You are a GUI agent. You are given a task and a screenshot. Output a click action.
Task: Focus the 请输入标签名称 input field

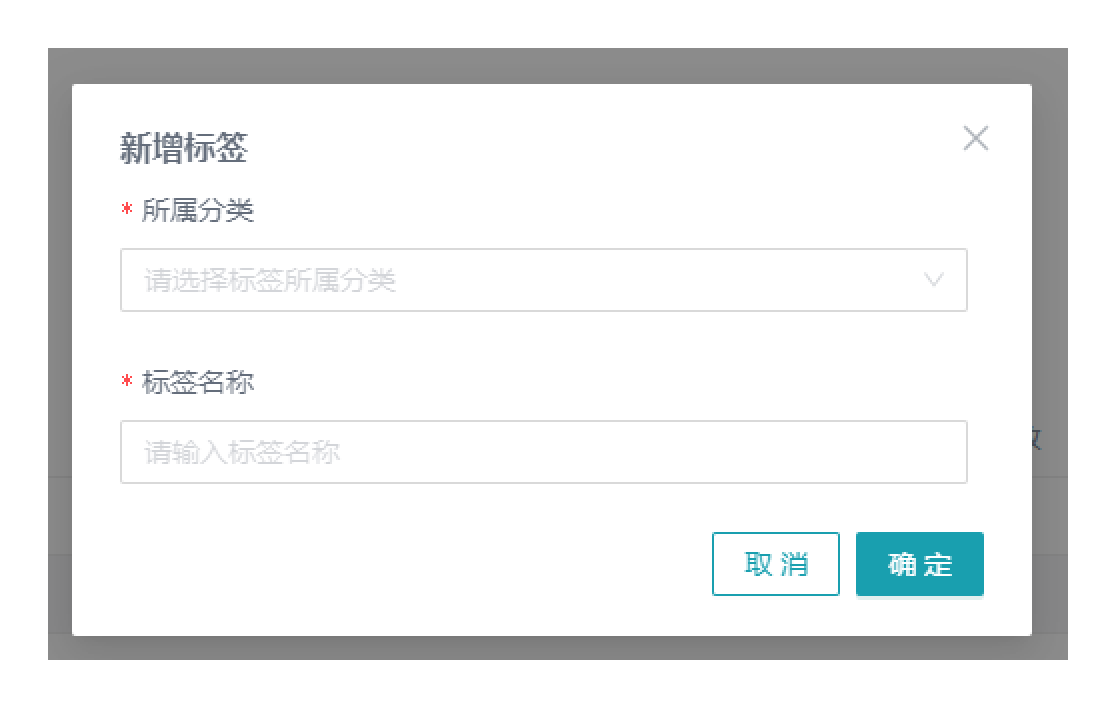(543, 452)
